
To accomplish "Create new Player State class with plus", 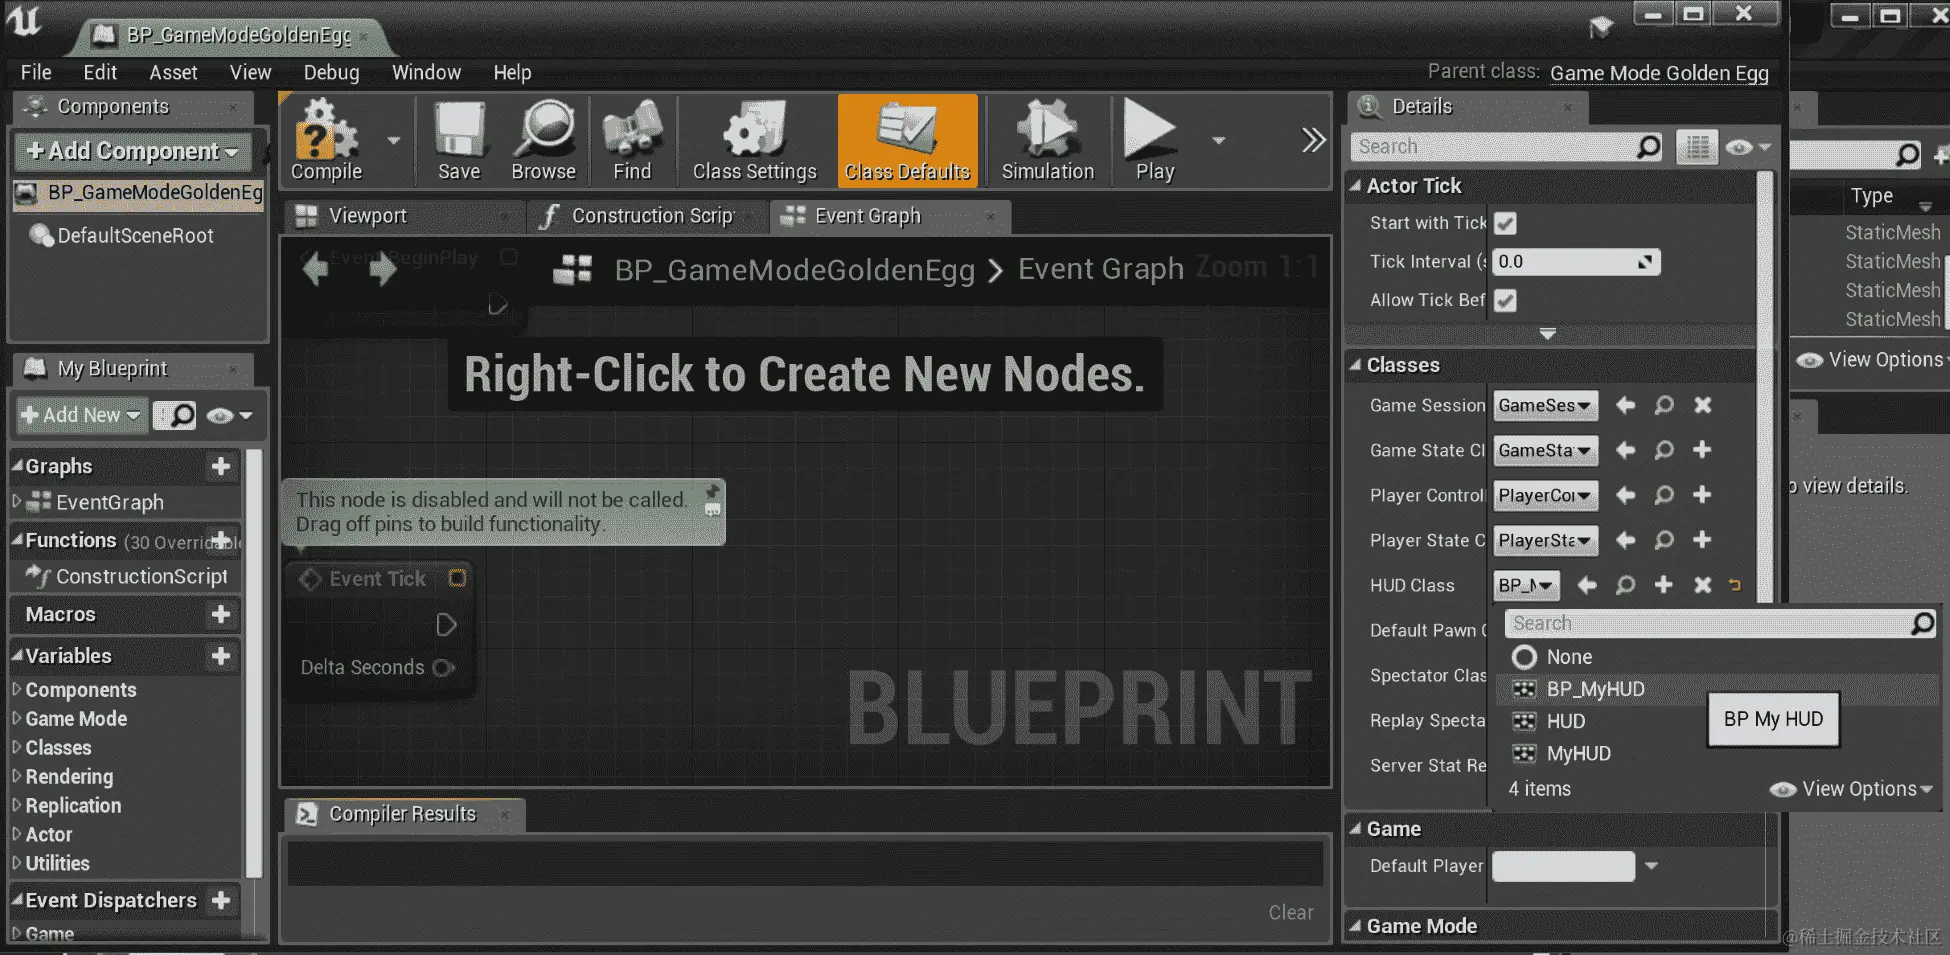I will [x=1702, y=540].
